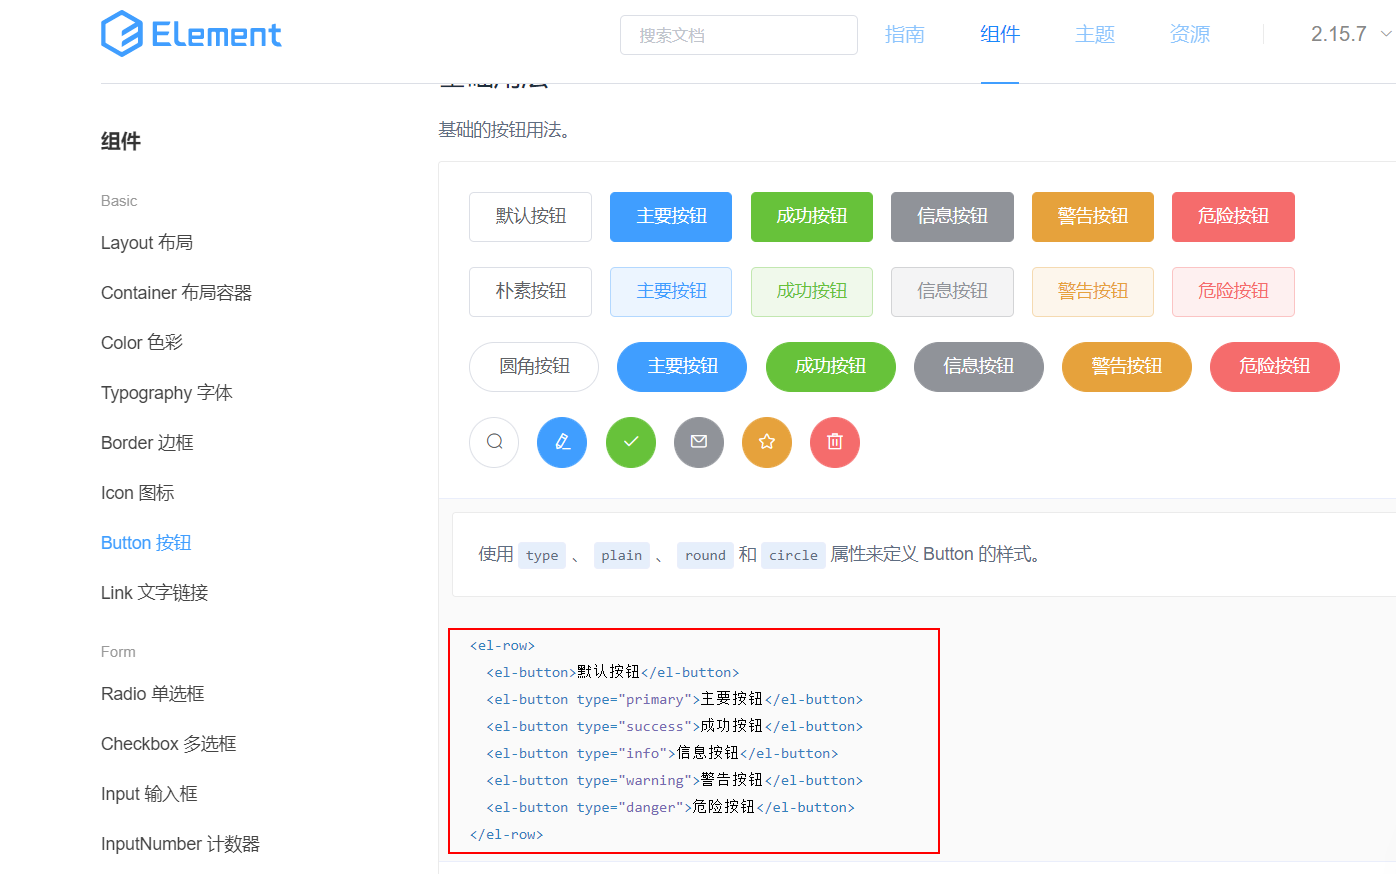Open InputNumber 计数器 in sidebar
1396x874 pixels.
tap(180, 844)
